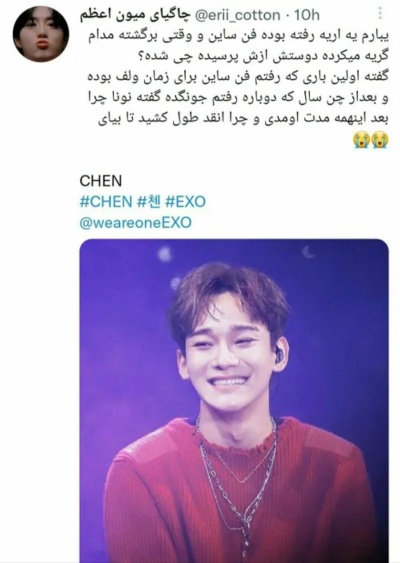Open the author's round profile avatar

click(41, 34)
